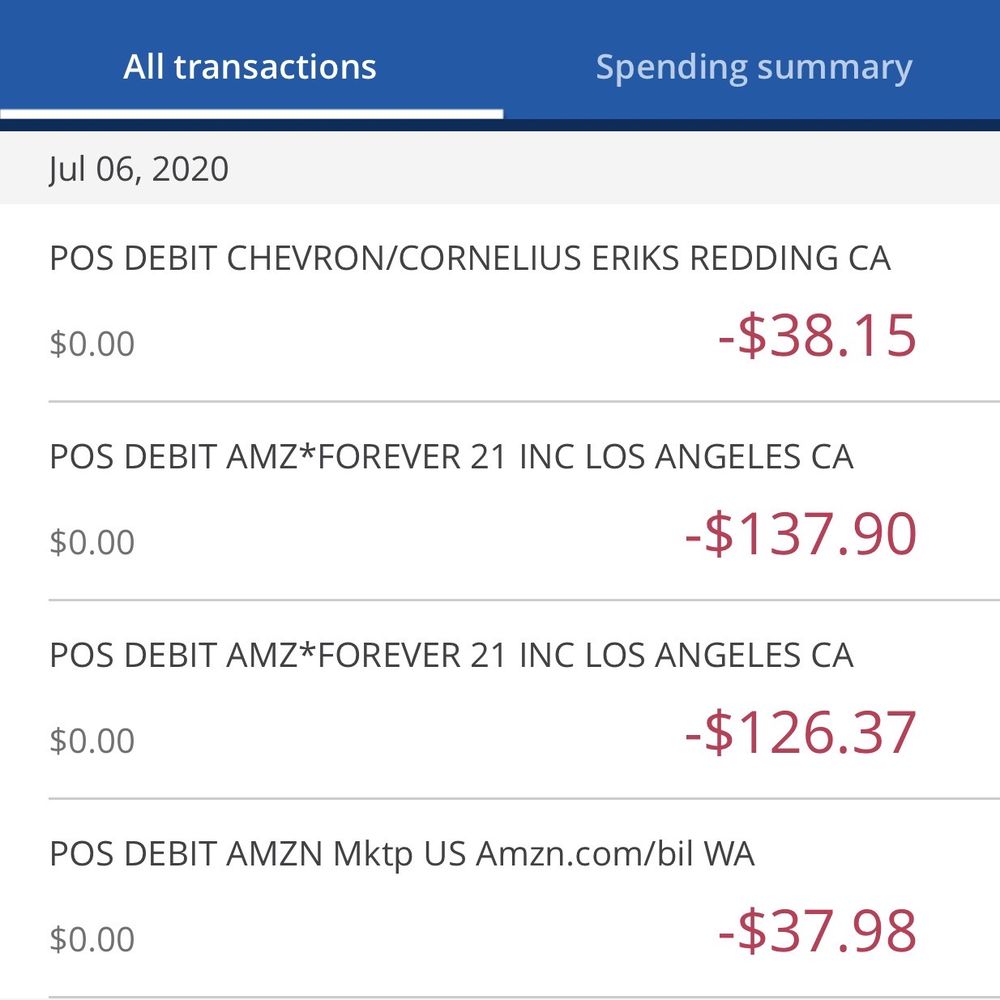Open the AMZN Mktp US transaction description
Viewport: 1000px width, 1000px height.
coord(402,855)
